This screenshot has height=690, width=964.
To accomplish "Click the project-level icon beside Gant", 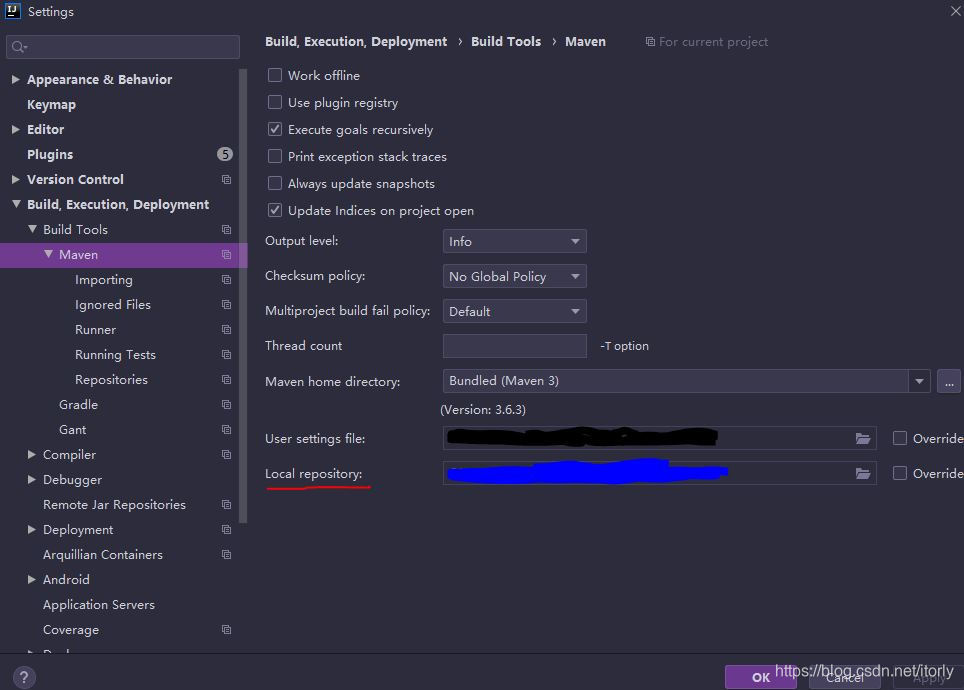I will 226,429.
